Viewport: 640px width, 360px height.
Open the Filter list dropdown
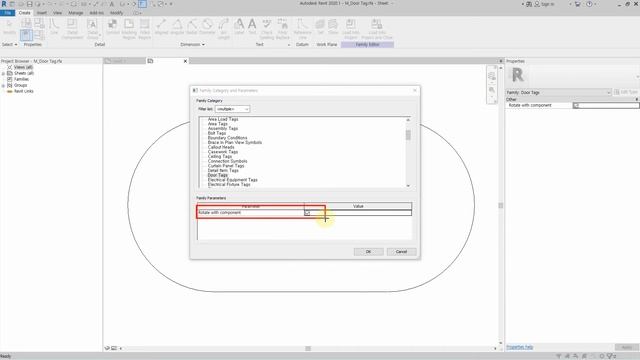pos(232,109)
